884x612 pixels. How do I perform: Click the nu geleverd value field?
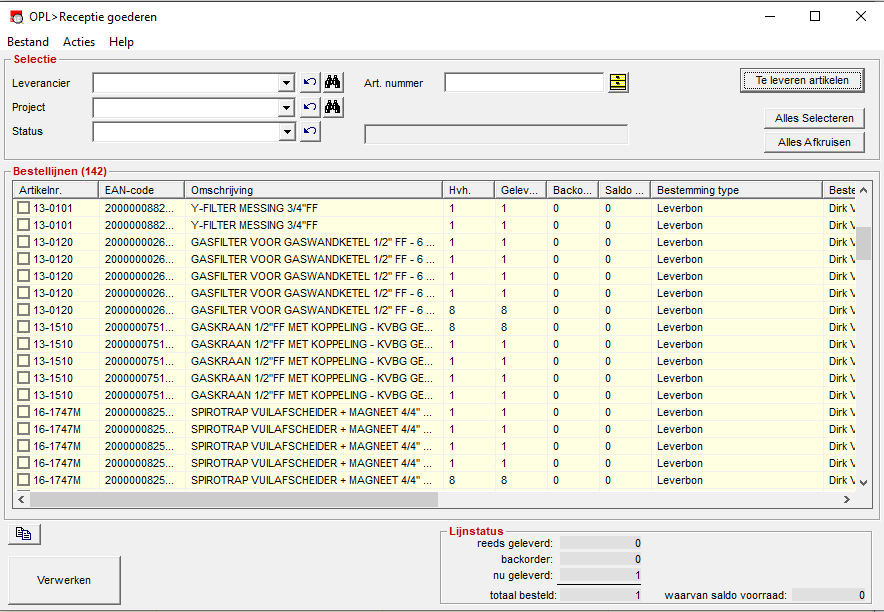click(x=601, y=575)
